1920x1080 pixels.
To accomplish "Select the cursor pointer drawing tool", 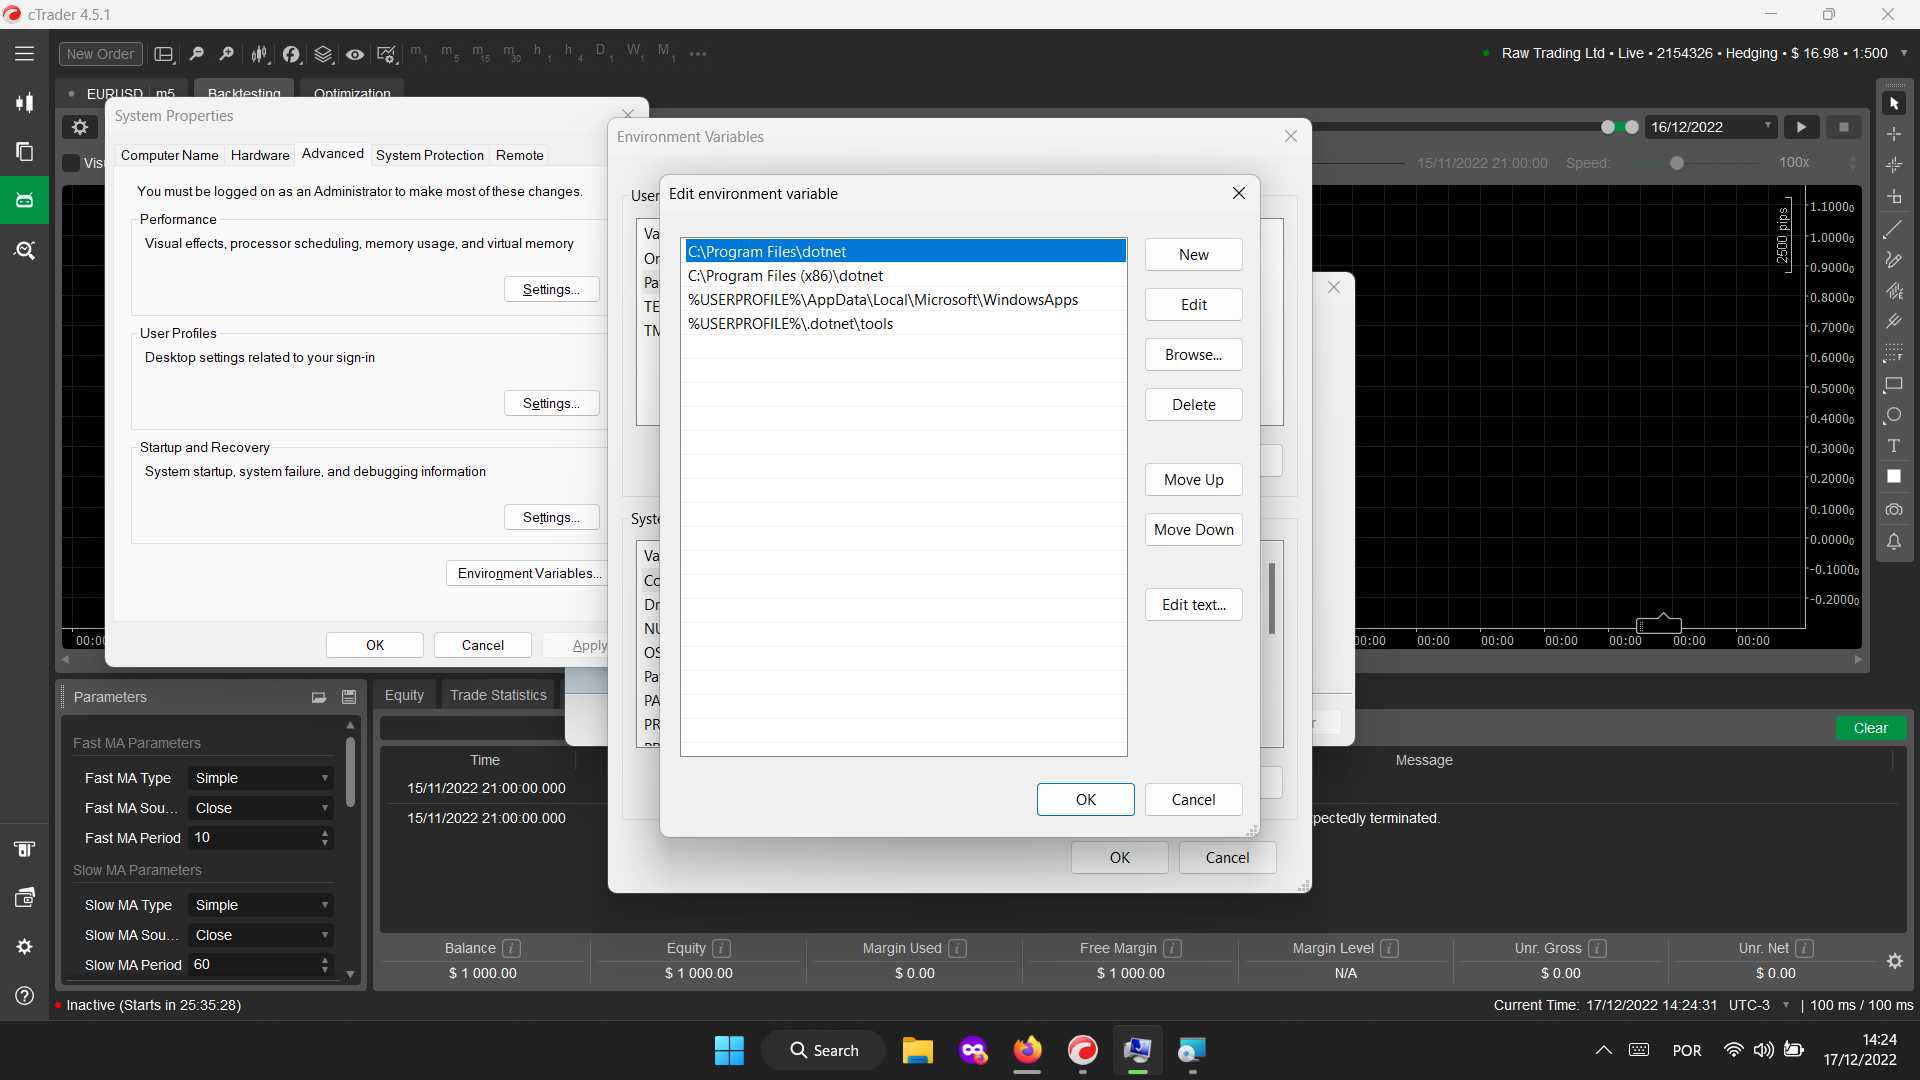I will coord(1894,104).
